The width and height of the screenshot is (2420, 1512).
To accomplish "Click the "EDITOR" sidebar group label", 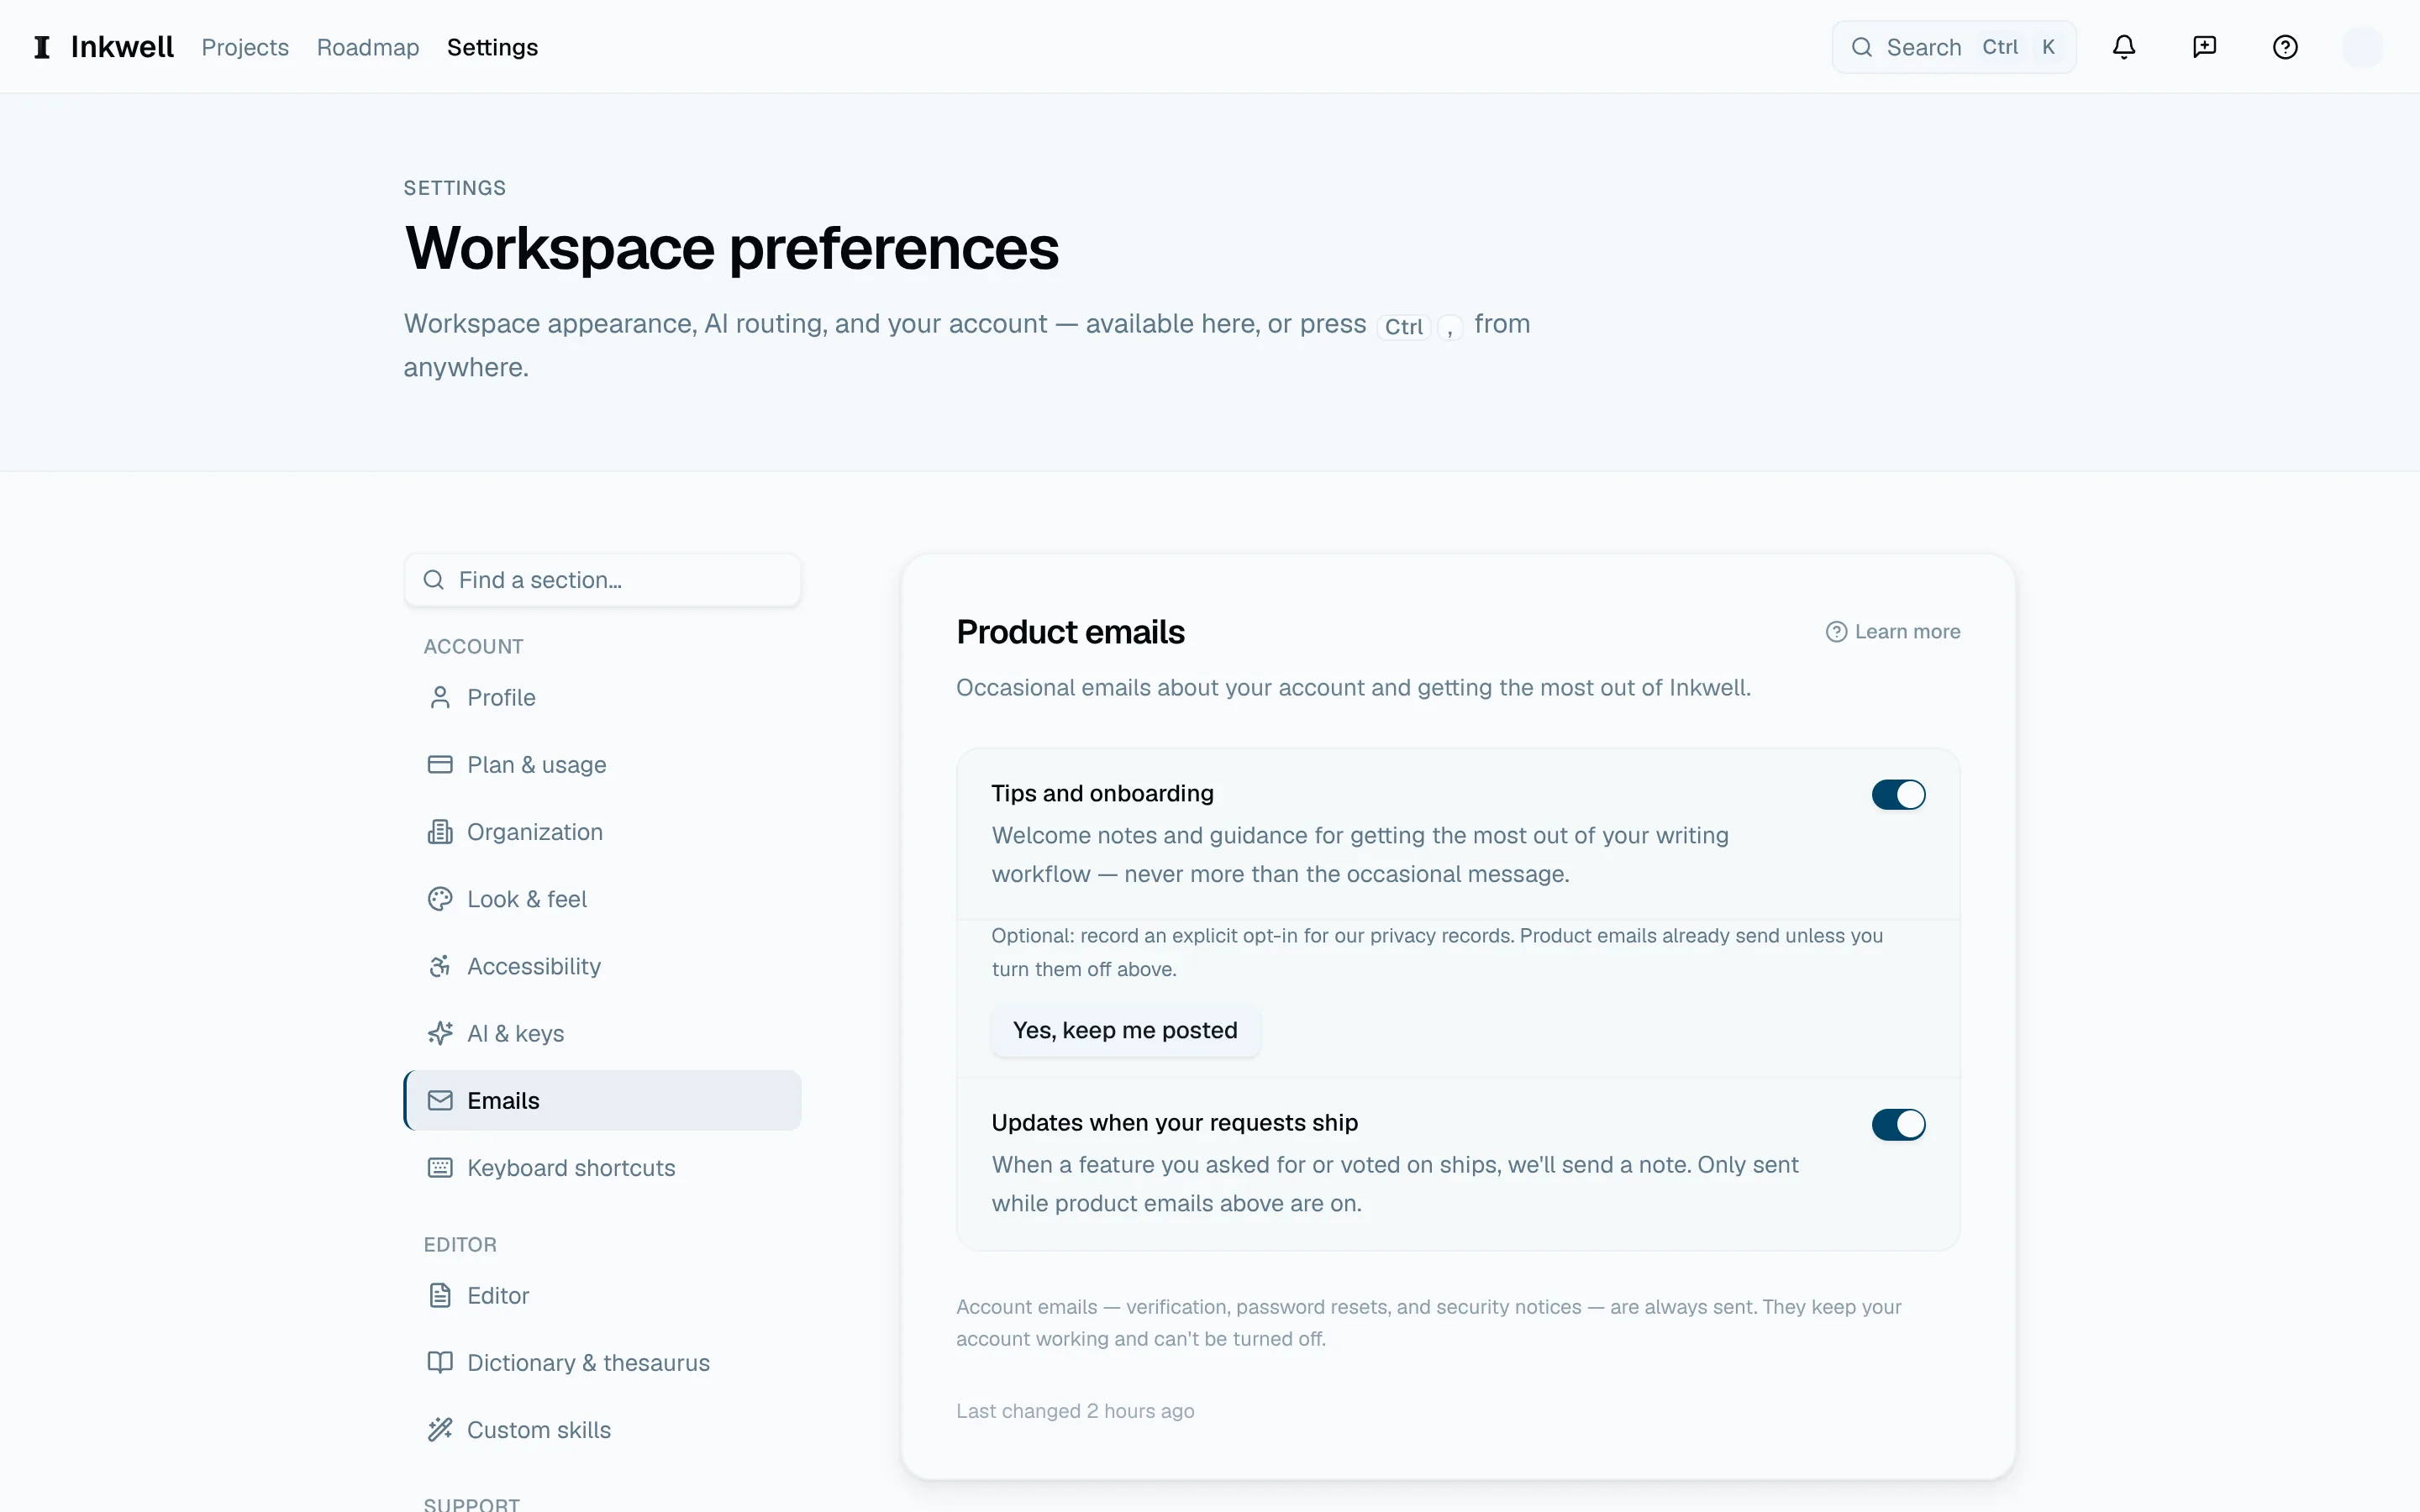I will point(460,1245).
